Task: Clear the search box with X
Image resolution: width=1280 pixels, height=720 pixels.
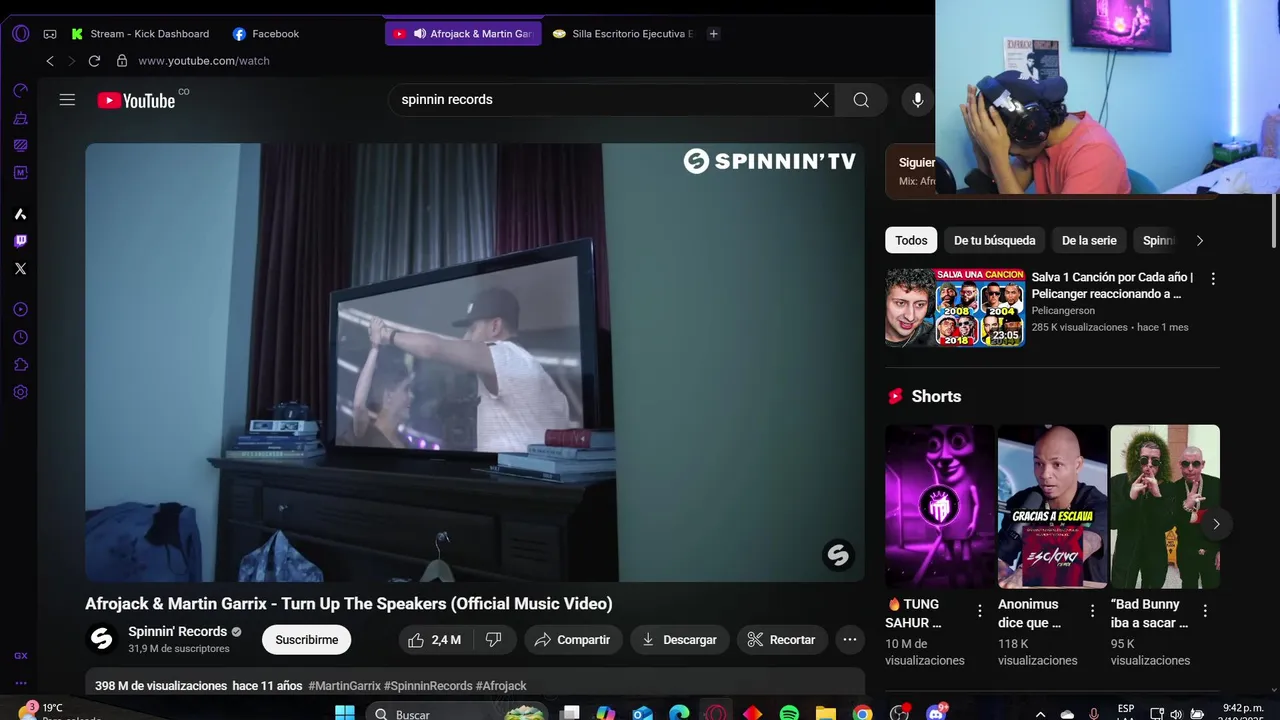Action: point(821,100)
